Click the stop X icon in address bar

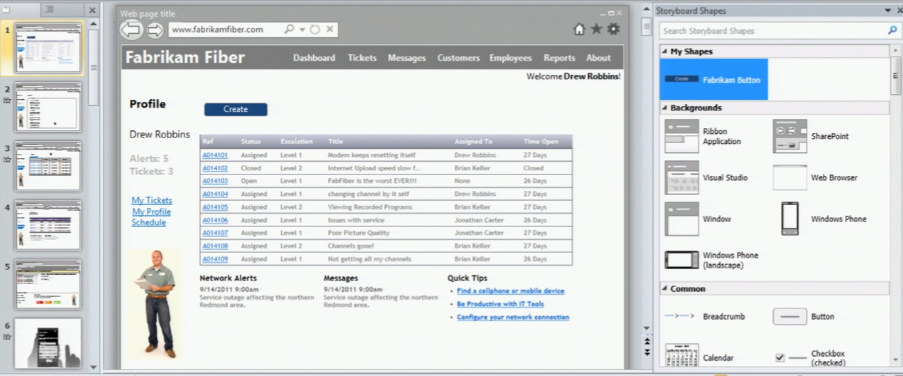click(329, 29)
